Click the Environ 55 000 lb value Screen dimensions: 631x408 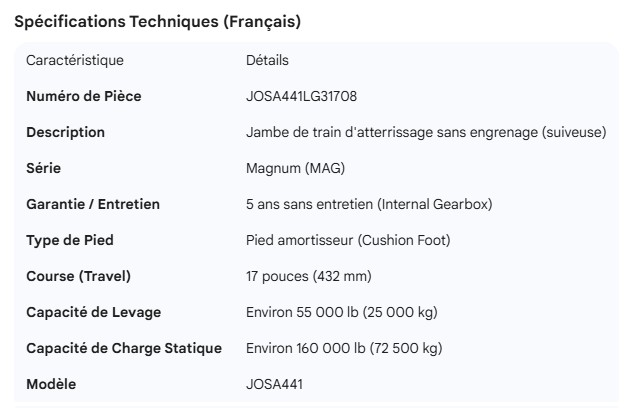click(x=341, y=312)
